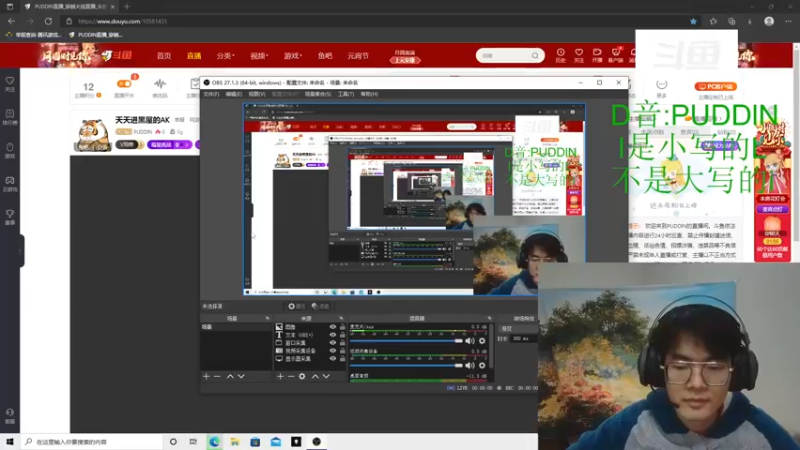Image resolution: width=800 pixels, height=450 pixels.
Task: Open 工具(T) menu in OBS
Action: [x=346, y=94]
